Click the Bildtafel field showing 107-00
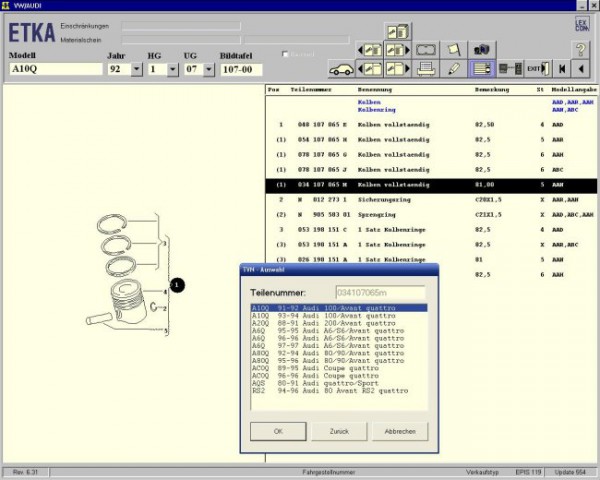600x480 pixels. coord(241,70)
